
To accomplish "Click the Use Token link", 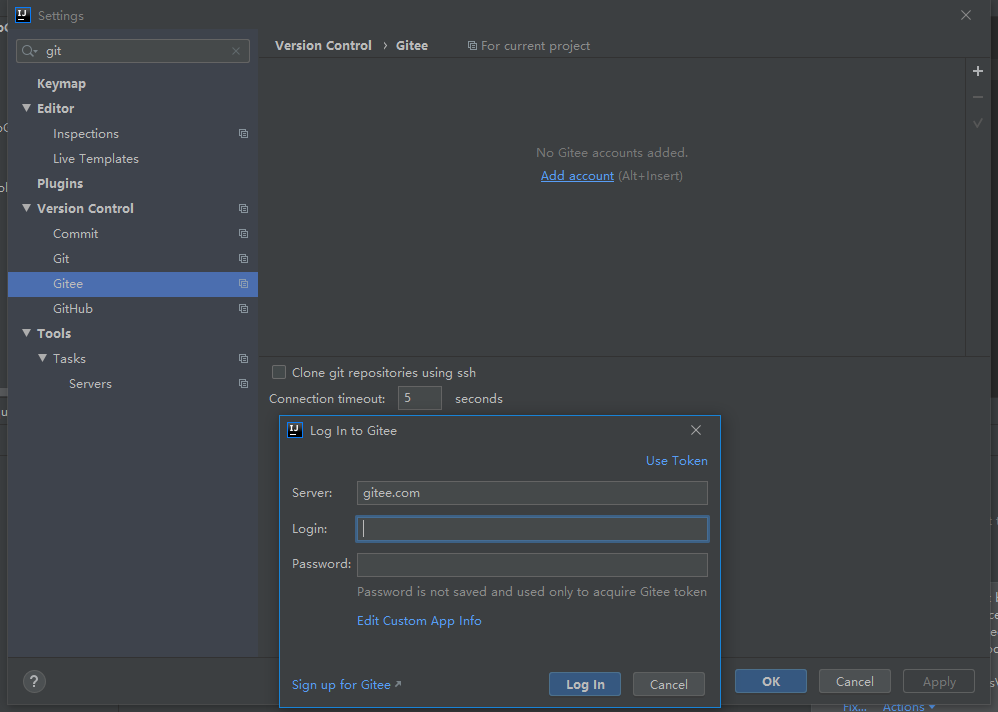I will tap(676, 461).
